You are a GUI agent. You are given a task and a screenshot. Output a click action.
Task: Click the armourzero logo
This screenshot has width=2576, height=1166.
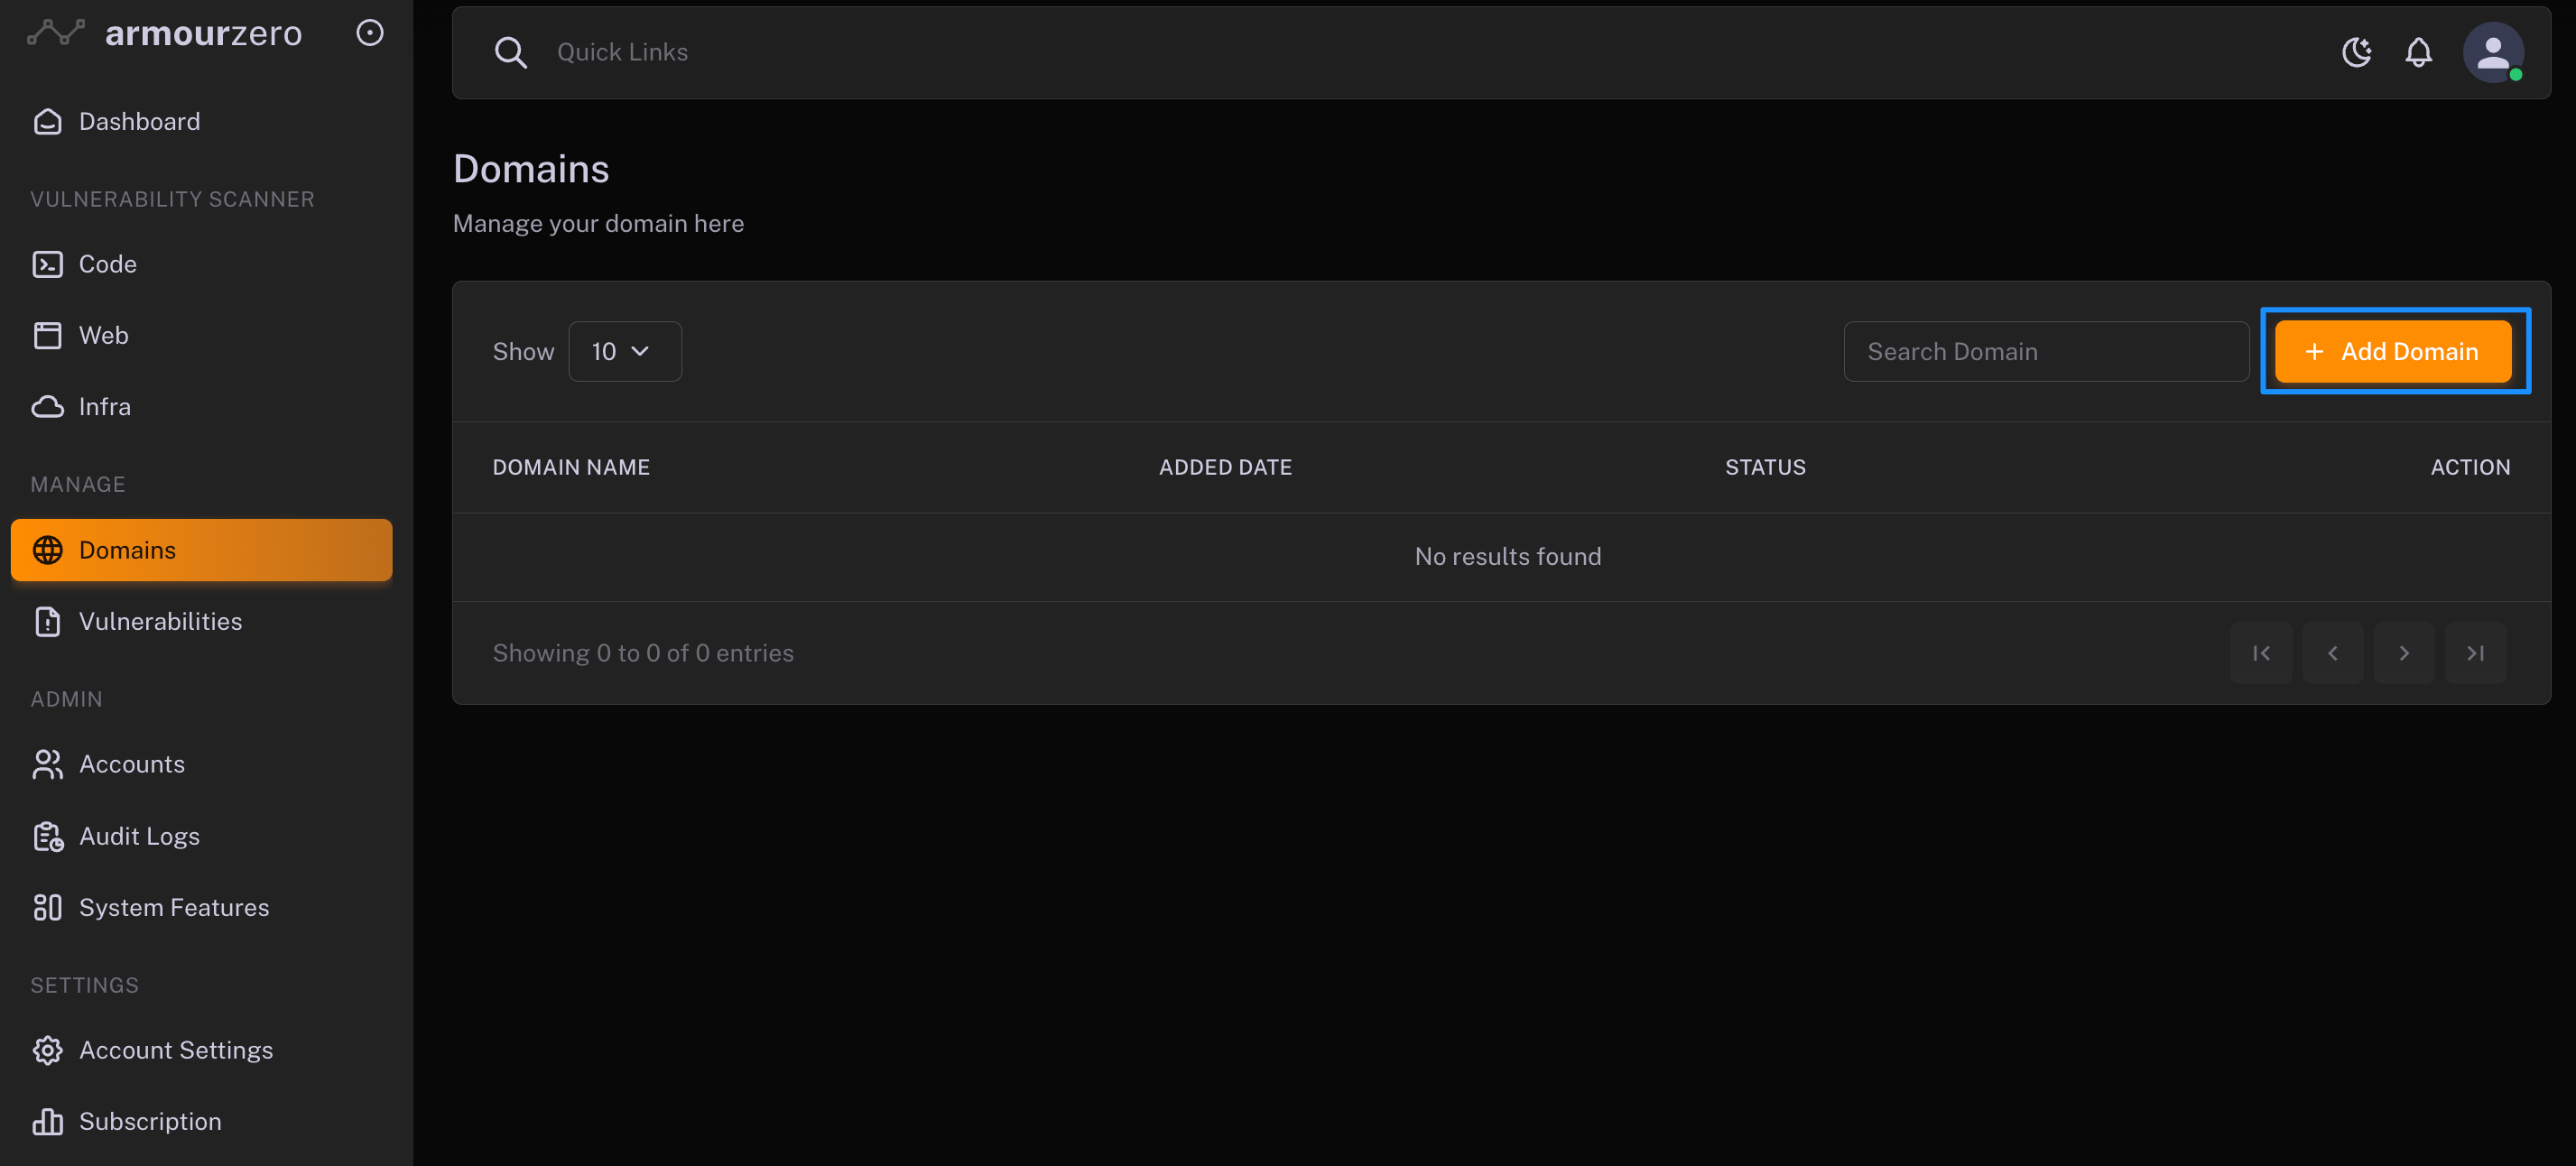(x=165, y=33)
